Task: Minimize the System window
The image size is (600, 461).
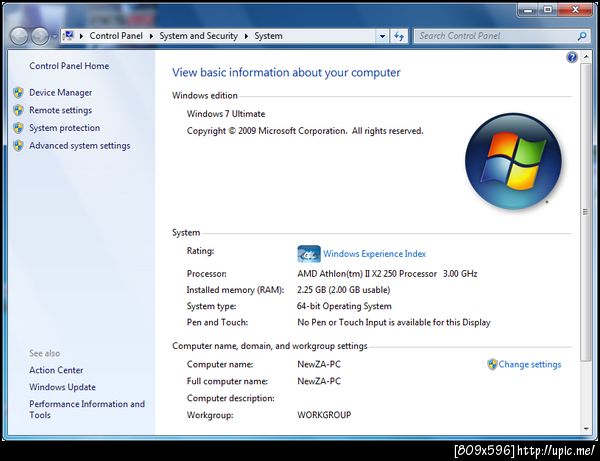Action: click(528, 10)
